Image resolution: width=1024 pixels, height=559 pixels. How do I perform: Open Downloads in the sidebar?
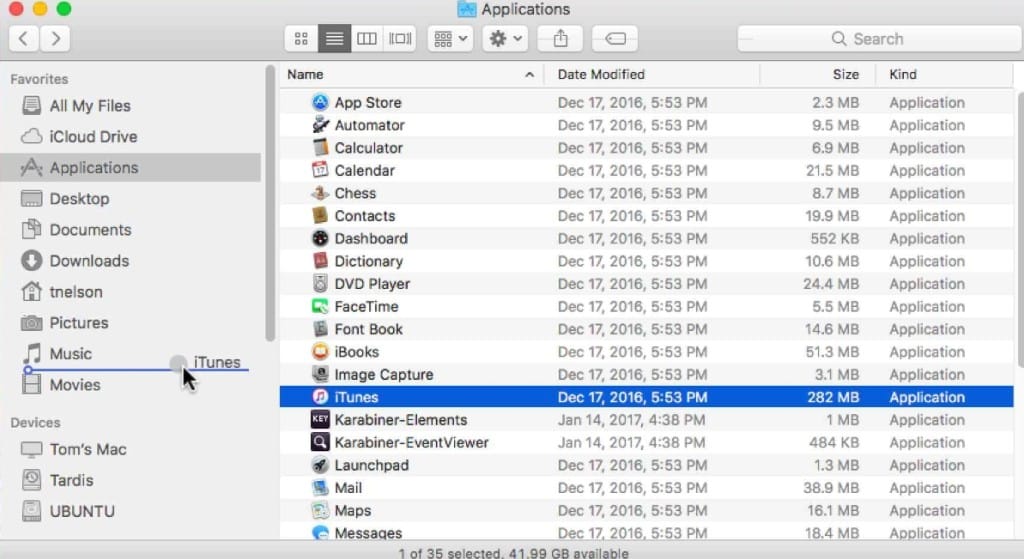coord(89,261)
